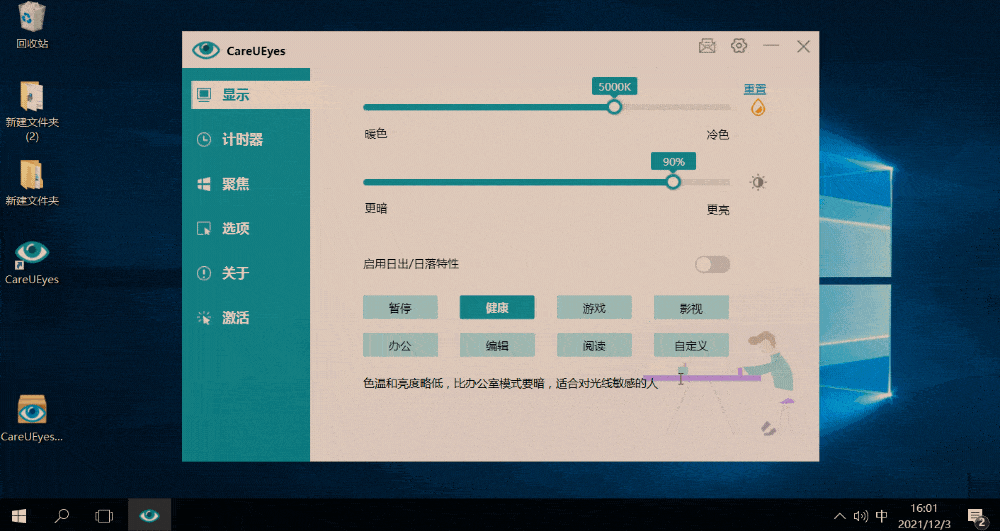Image resolution: width=1000 pixels, height=531 pixels.
Task: Select the 编辑 mode button
Action: click(x=497, y=346)
